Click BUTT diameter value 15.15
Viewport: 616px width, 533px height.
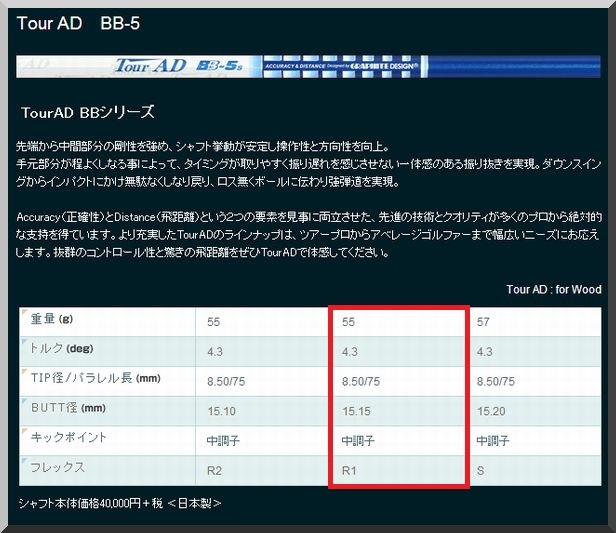pos(356,411)
